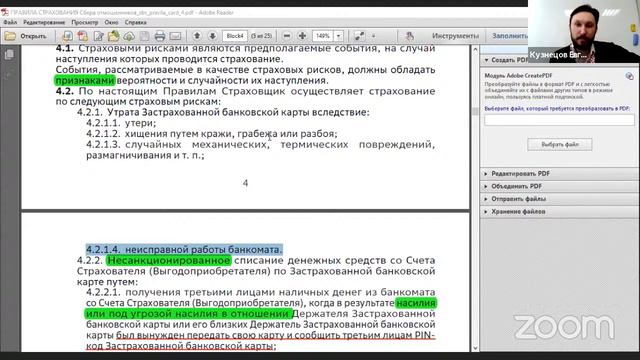This screenshot has height=360, width=640.
Task: Go to next page arrow
Action: [213, 36]
